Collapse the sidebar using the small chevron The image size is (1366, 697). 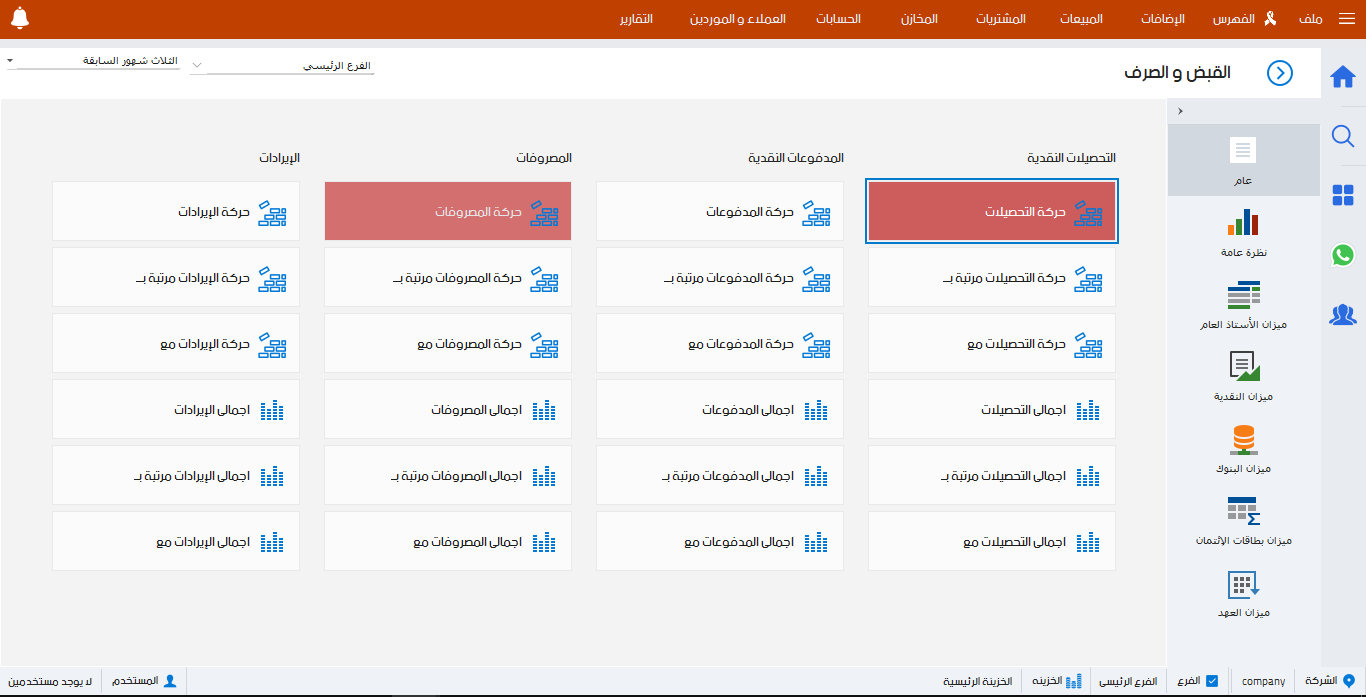pos(1180,111)
